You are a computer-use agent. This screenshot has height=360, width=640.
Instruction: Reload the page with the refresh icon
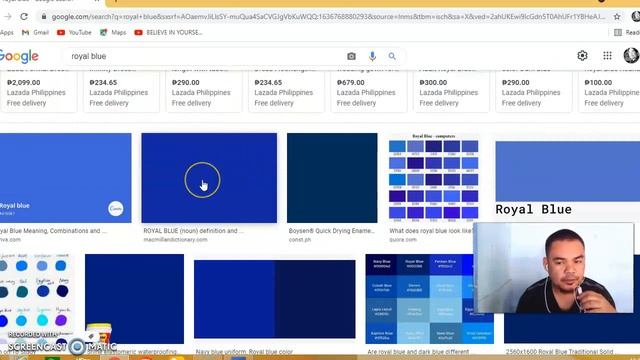pos(24,17)
